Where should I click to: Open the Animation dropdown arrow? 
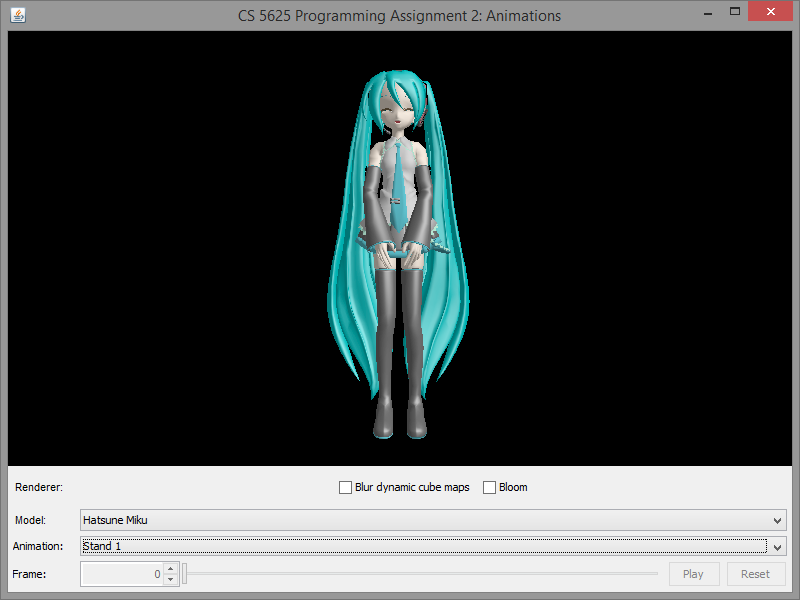tap(778, 546)
